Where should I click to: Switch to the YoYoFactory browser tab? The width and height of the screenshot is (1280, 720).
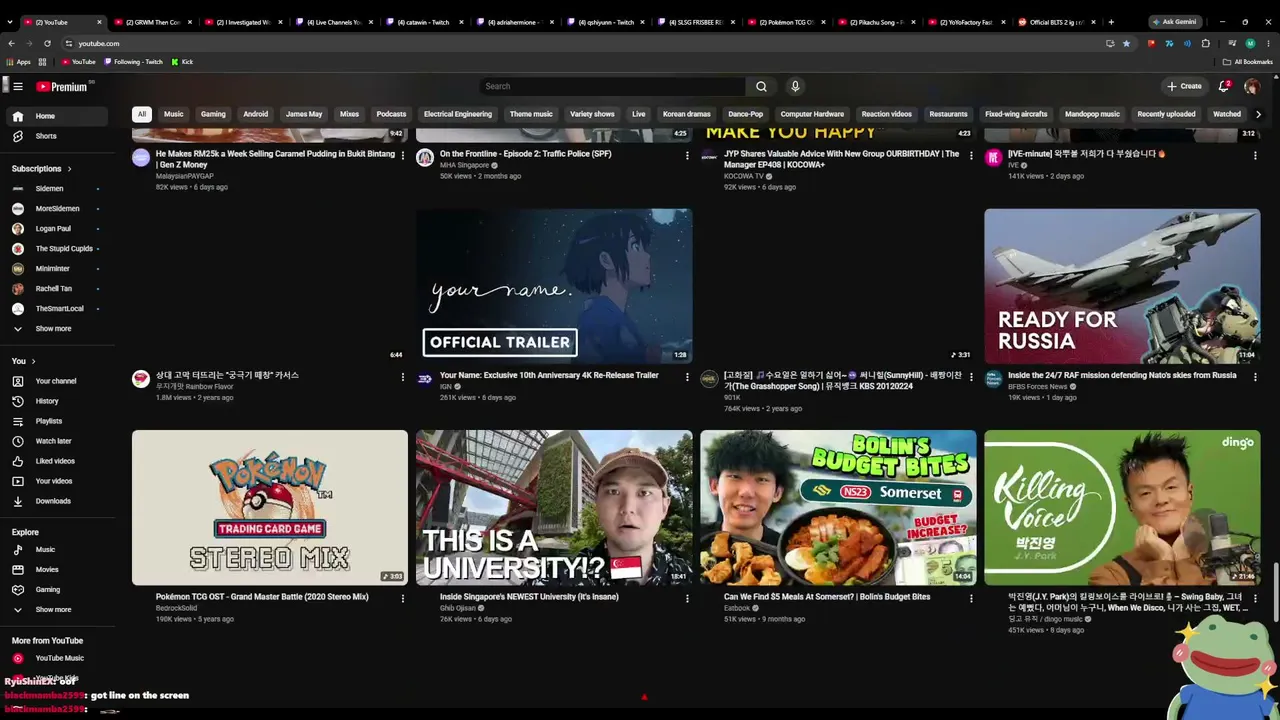967,22
